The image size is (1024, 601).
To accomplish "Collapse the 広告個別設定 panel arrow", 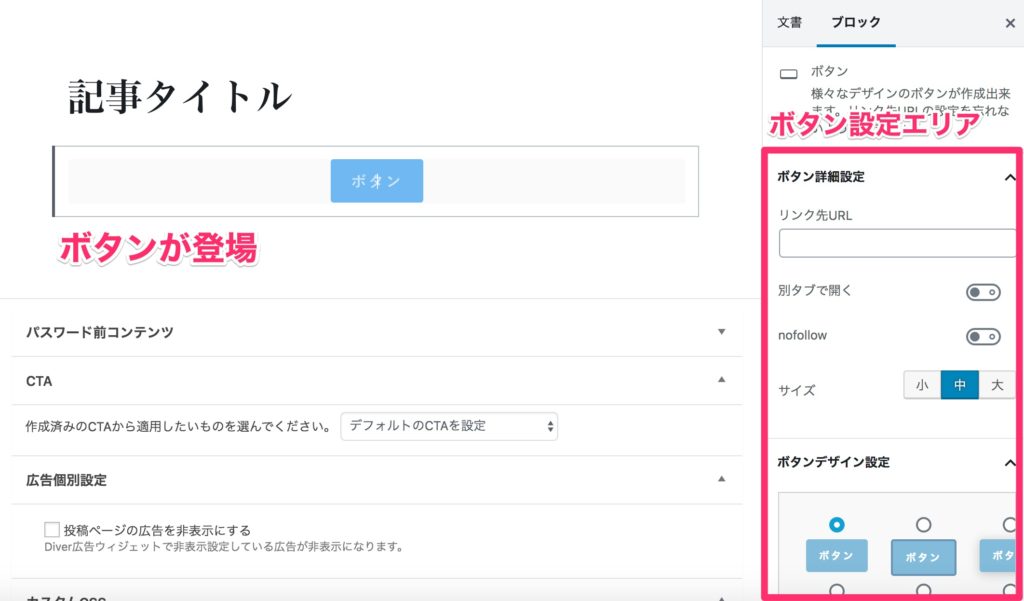I will 722,479.
